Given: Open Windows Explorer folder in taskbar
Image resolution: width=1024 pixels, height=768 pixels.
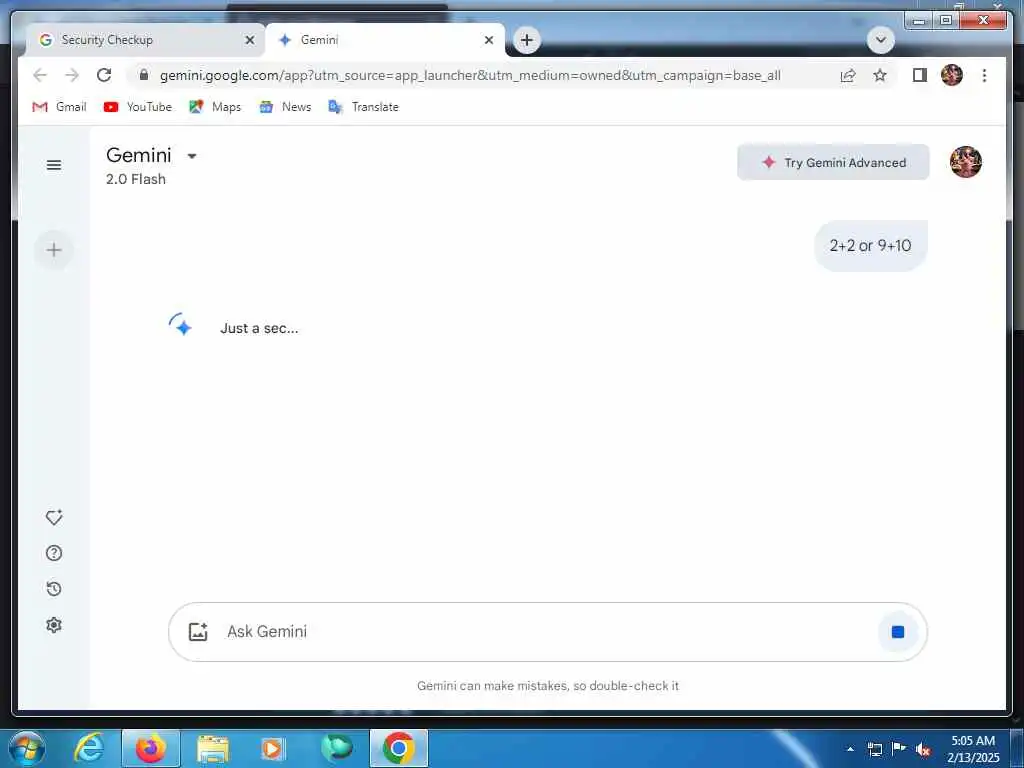Looking at the screenshot, I should click(x=213, y=748).
